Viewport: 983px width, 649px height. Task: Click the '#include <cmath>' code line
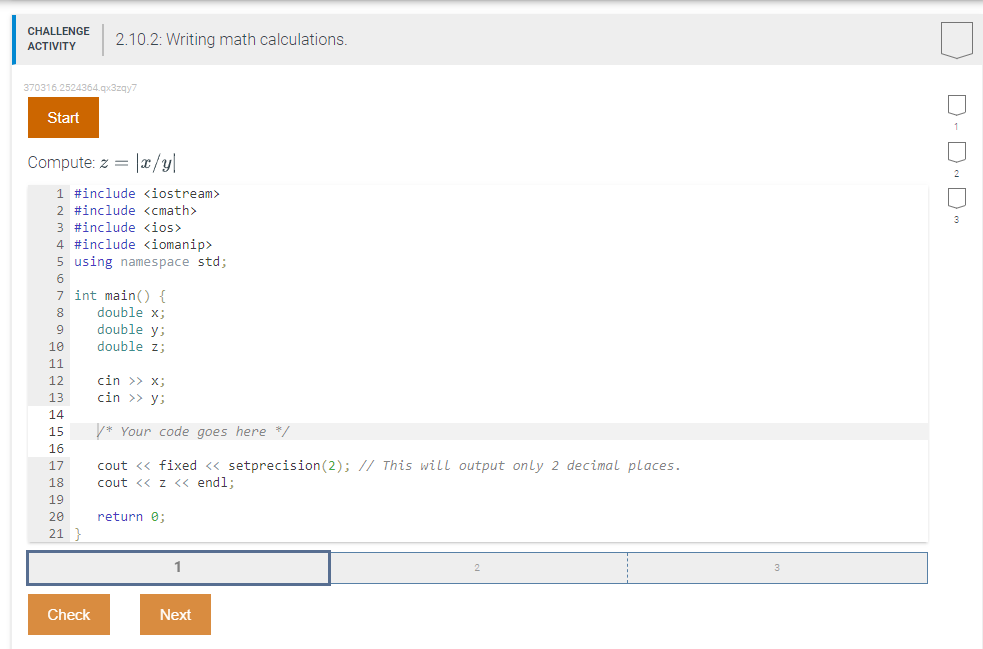coord(135,211)
